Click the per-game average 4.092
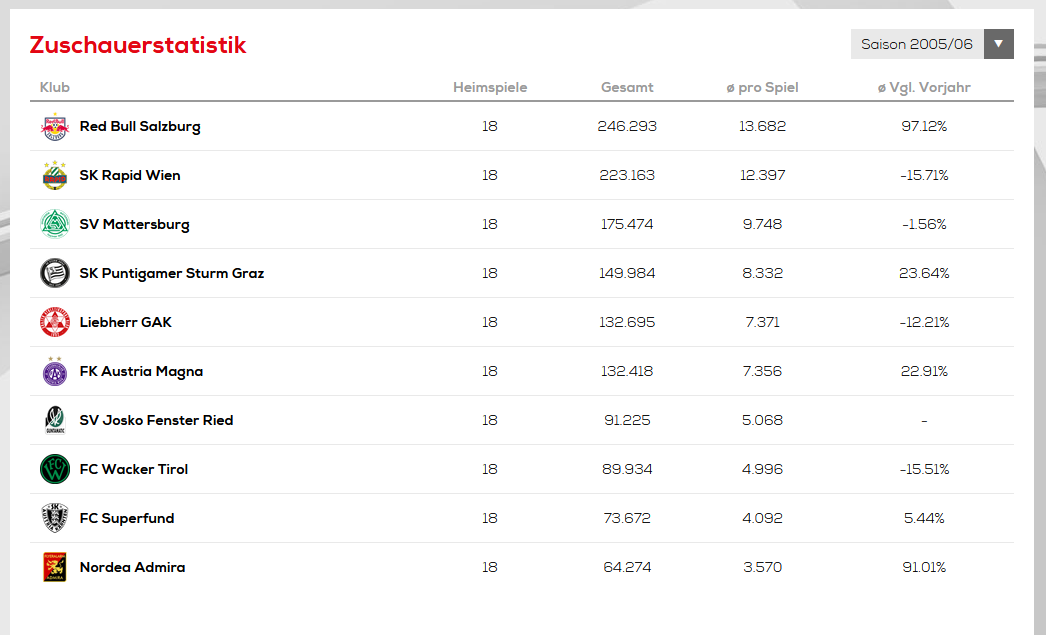Image resolution: width=1046 pixels, height=635 pixels. point(762,518)
